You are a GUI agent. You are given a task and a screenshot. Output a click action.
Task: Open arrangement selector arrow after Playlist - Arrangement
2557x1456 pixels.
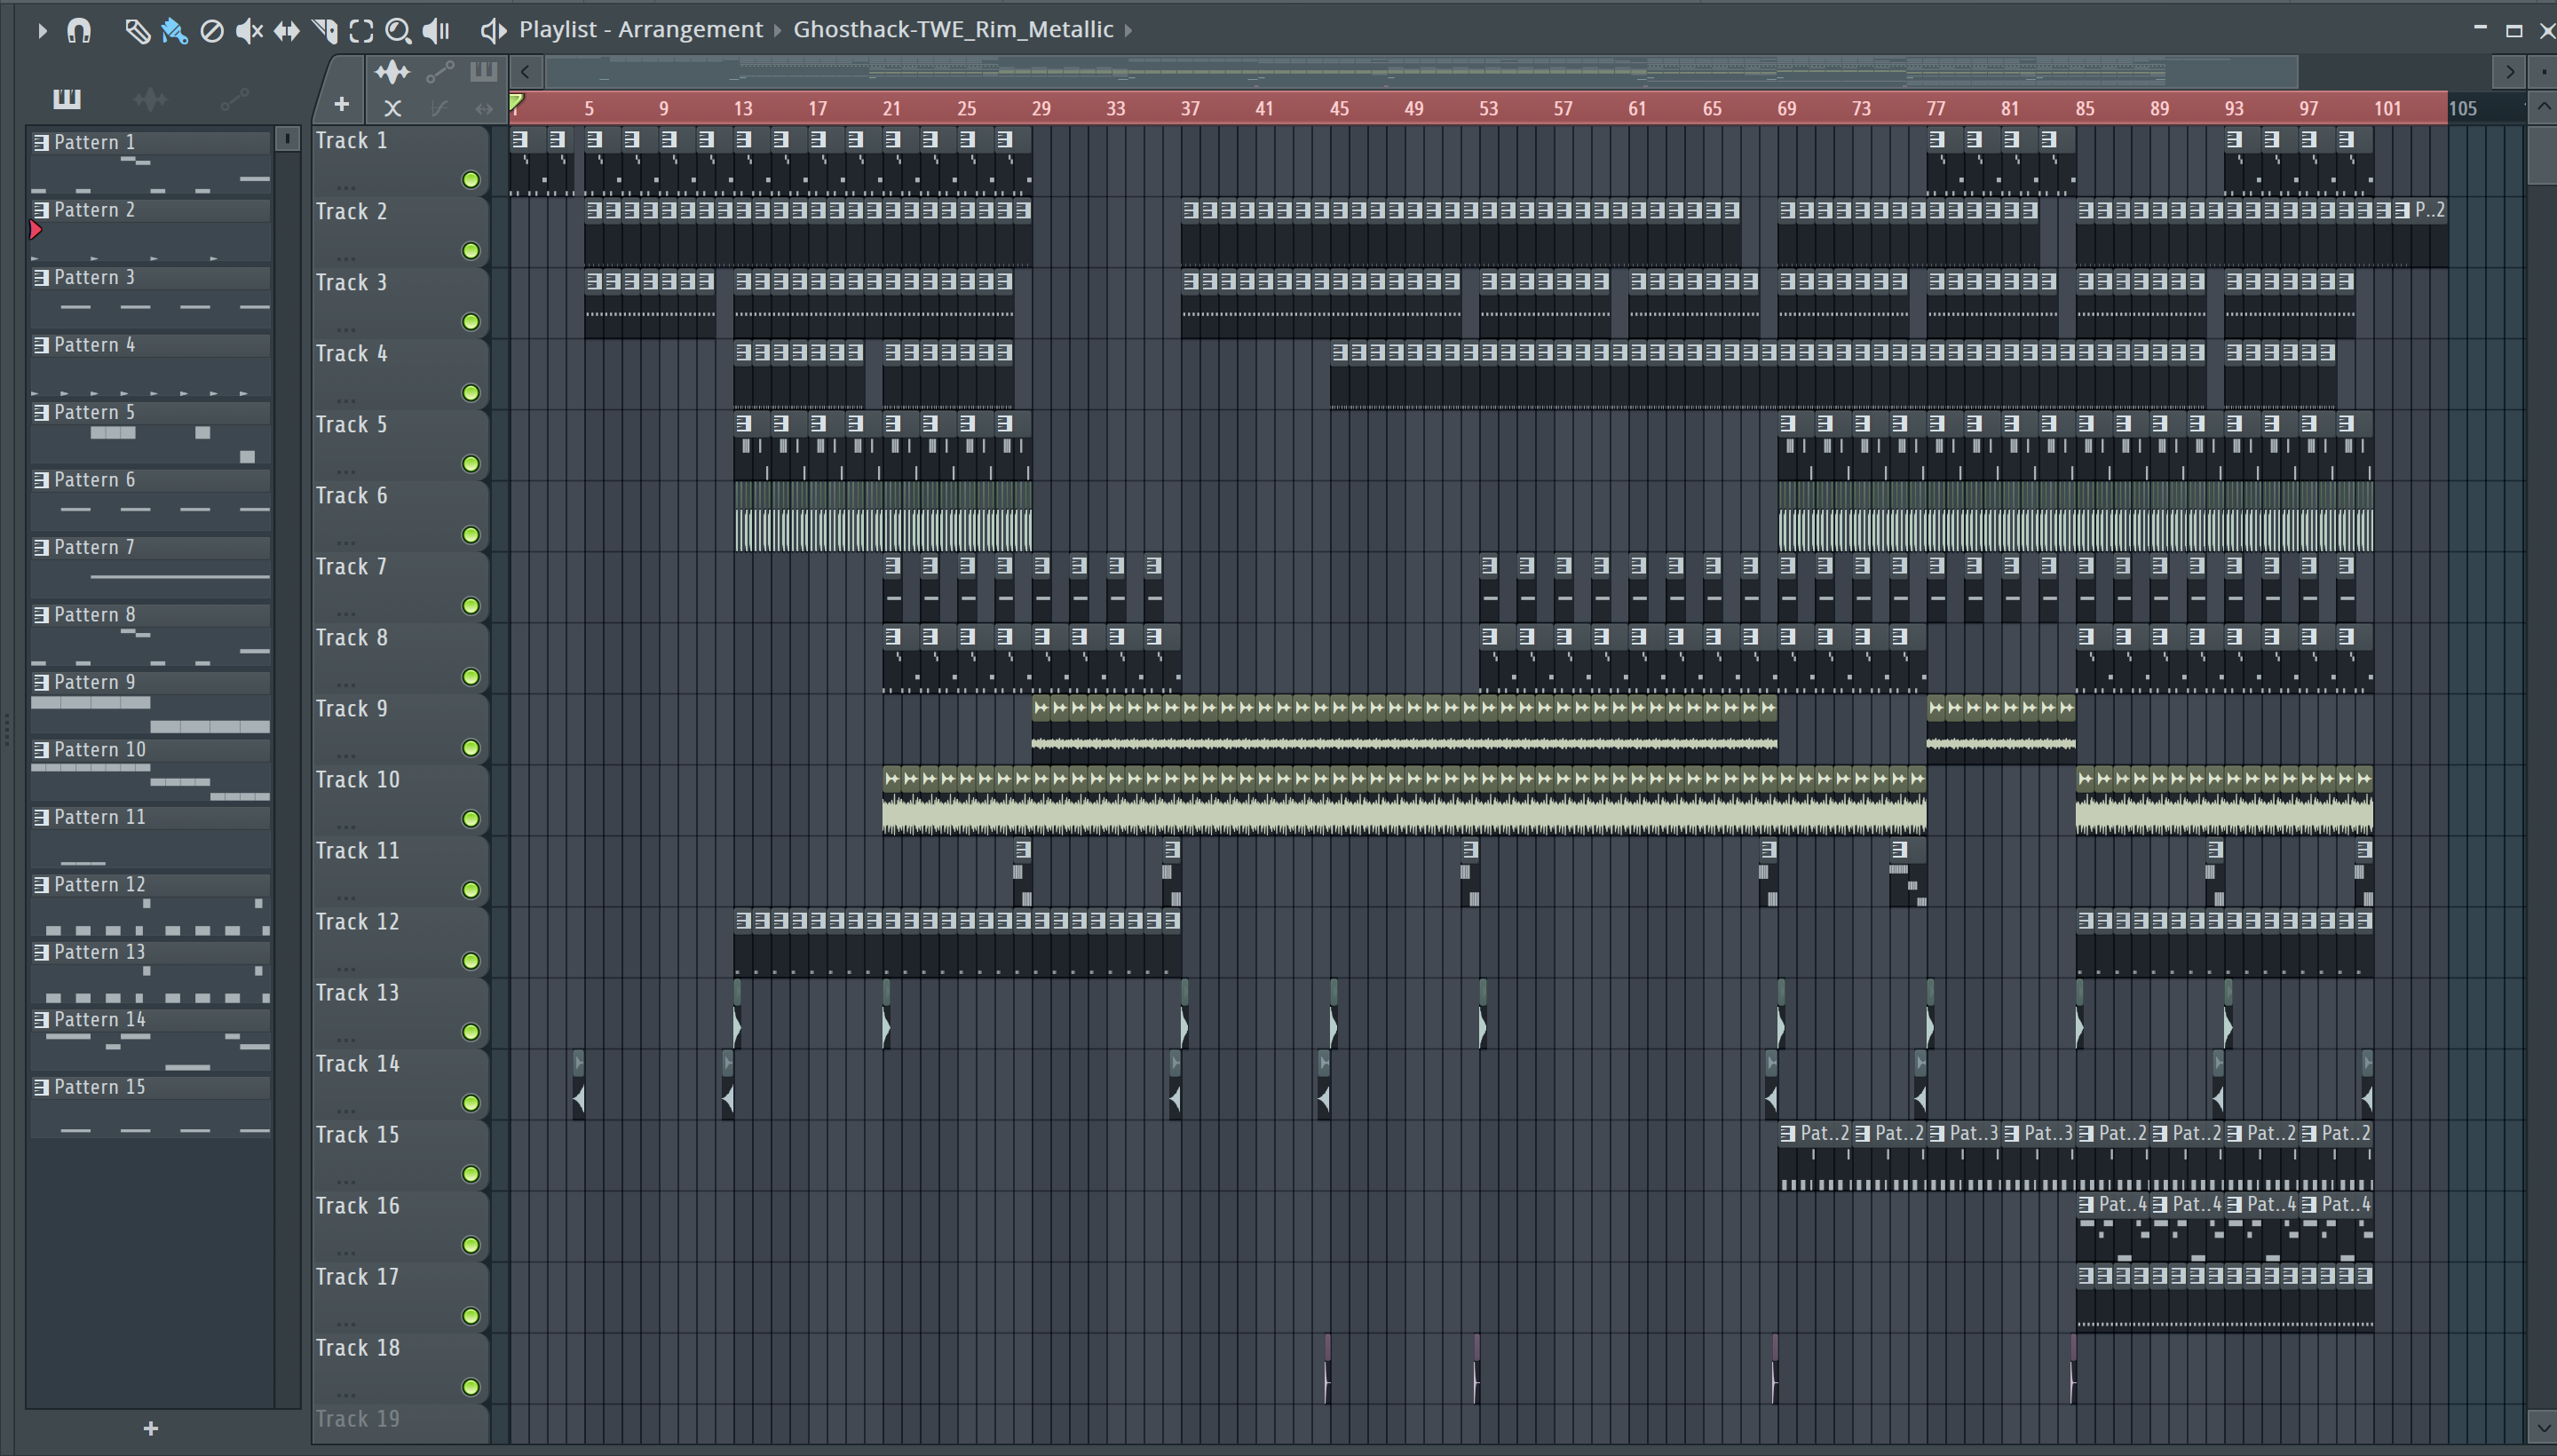click(x=777, y=30)
